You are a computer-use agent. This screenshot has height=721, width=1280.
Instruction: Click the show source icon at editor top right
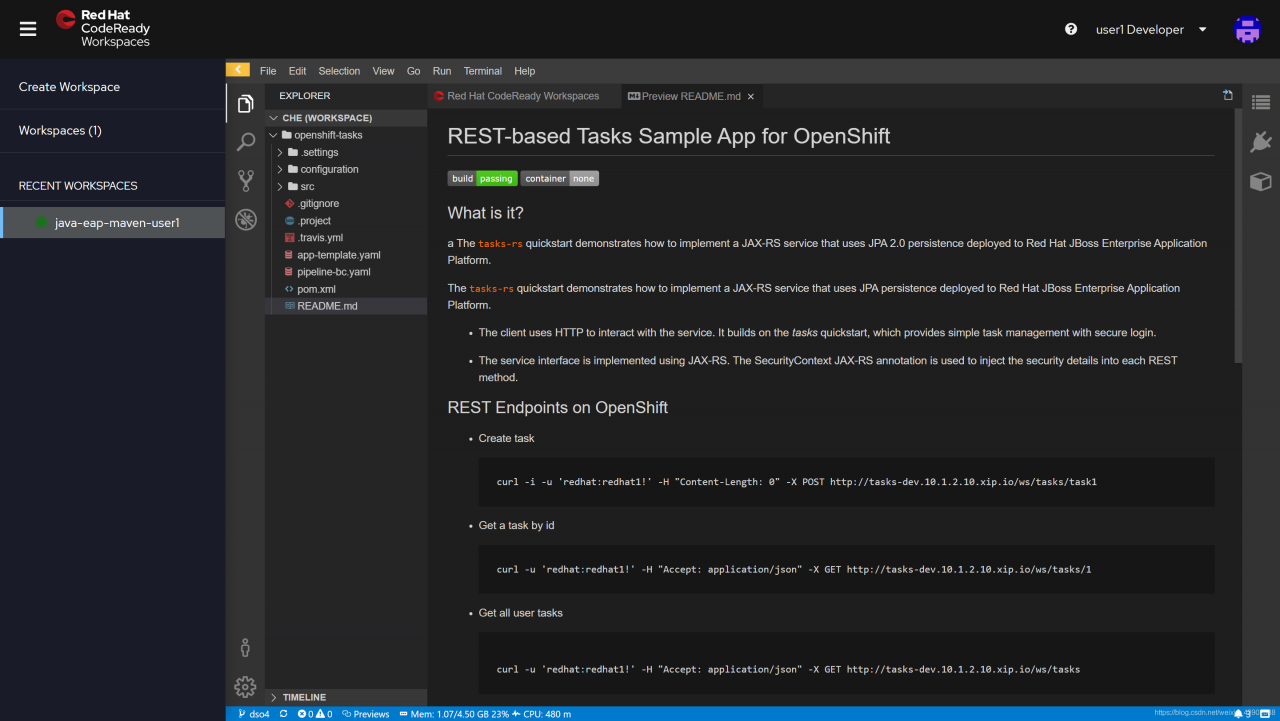pos(1228,95)
